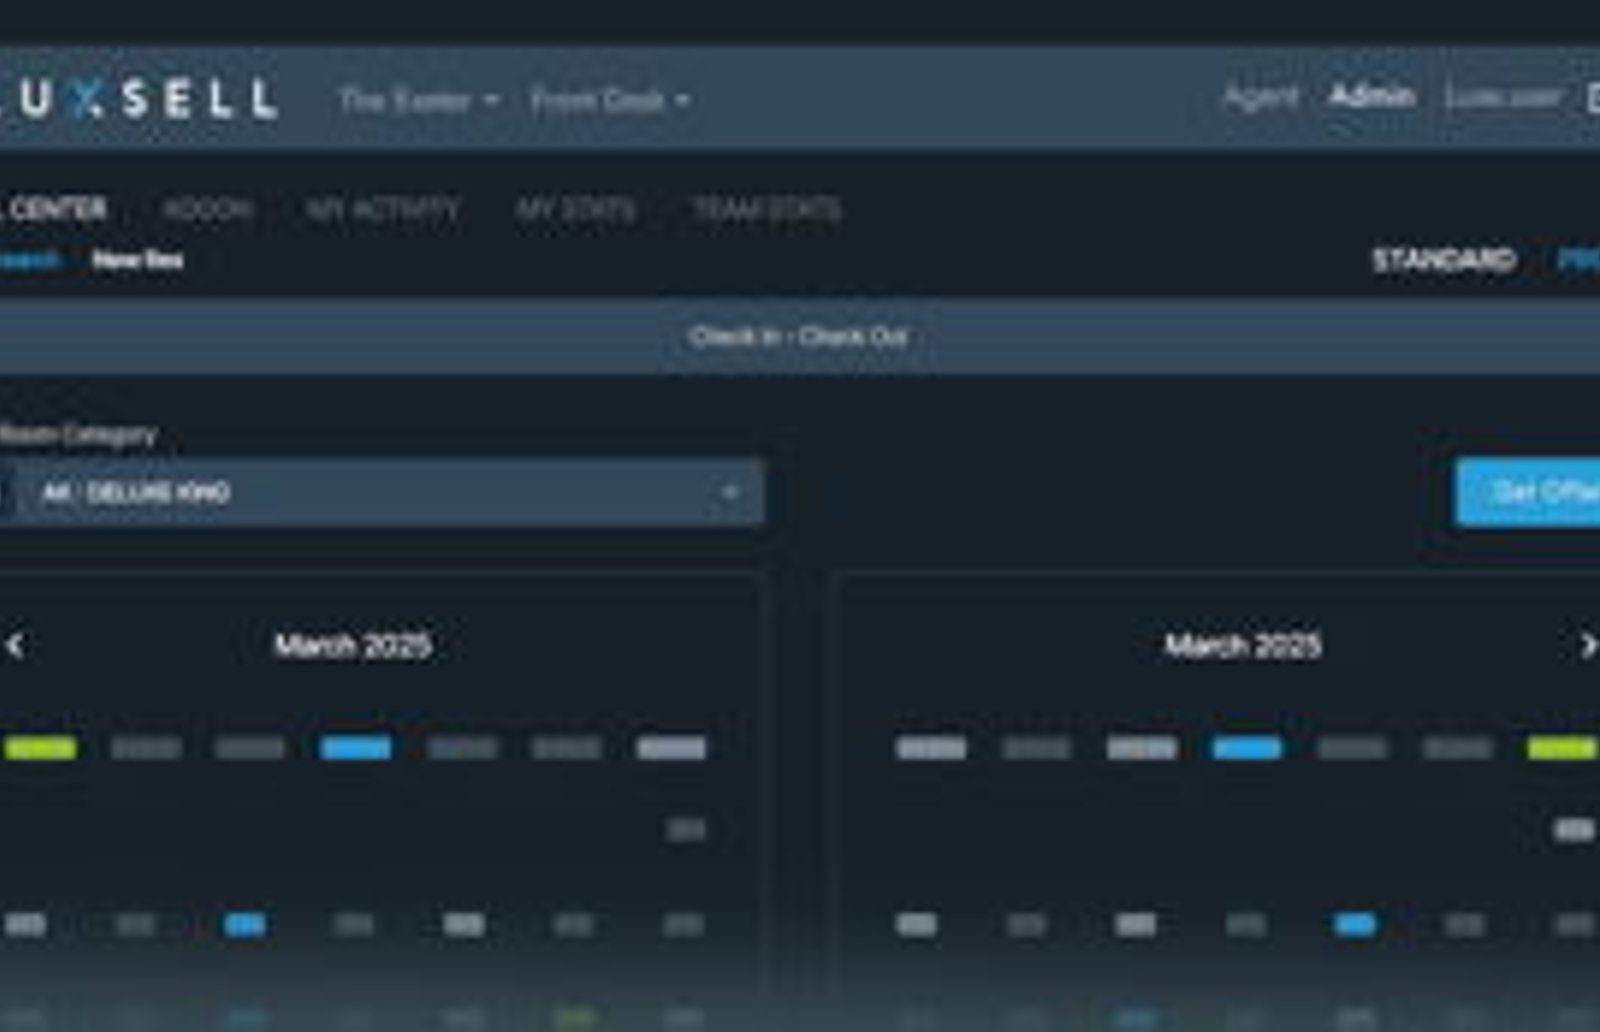Open the Front Desk dropdown in the header
Image resolution: width=1600 pixels, height=1032 pixels.
[x=610, y=100]
